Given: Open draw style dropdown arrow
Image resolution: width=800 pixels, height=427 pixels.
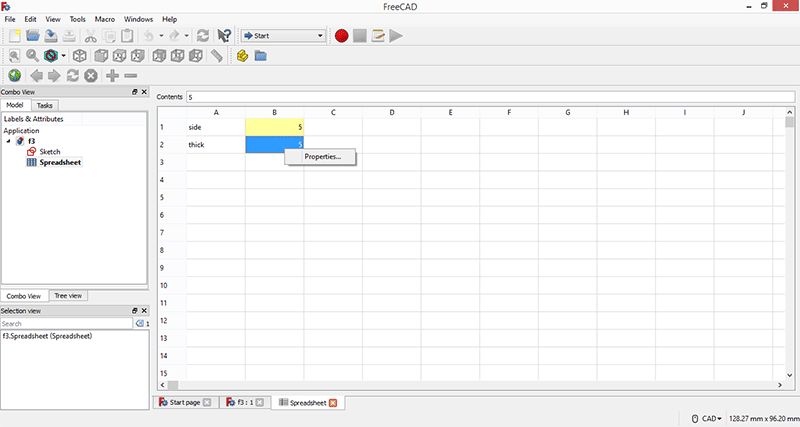Looking at the screenshot, I should [x=63, y=56].
